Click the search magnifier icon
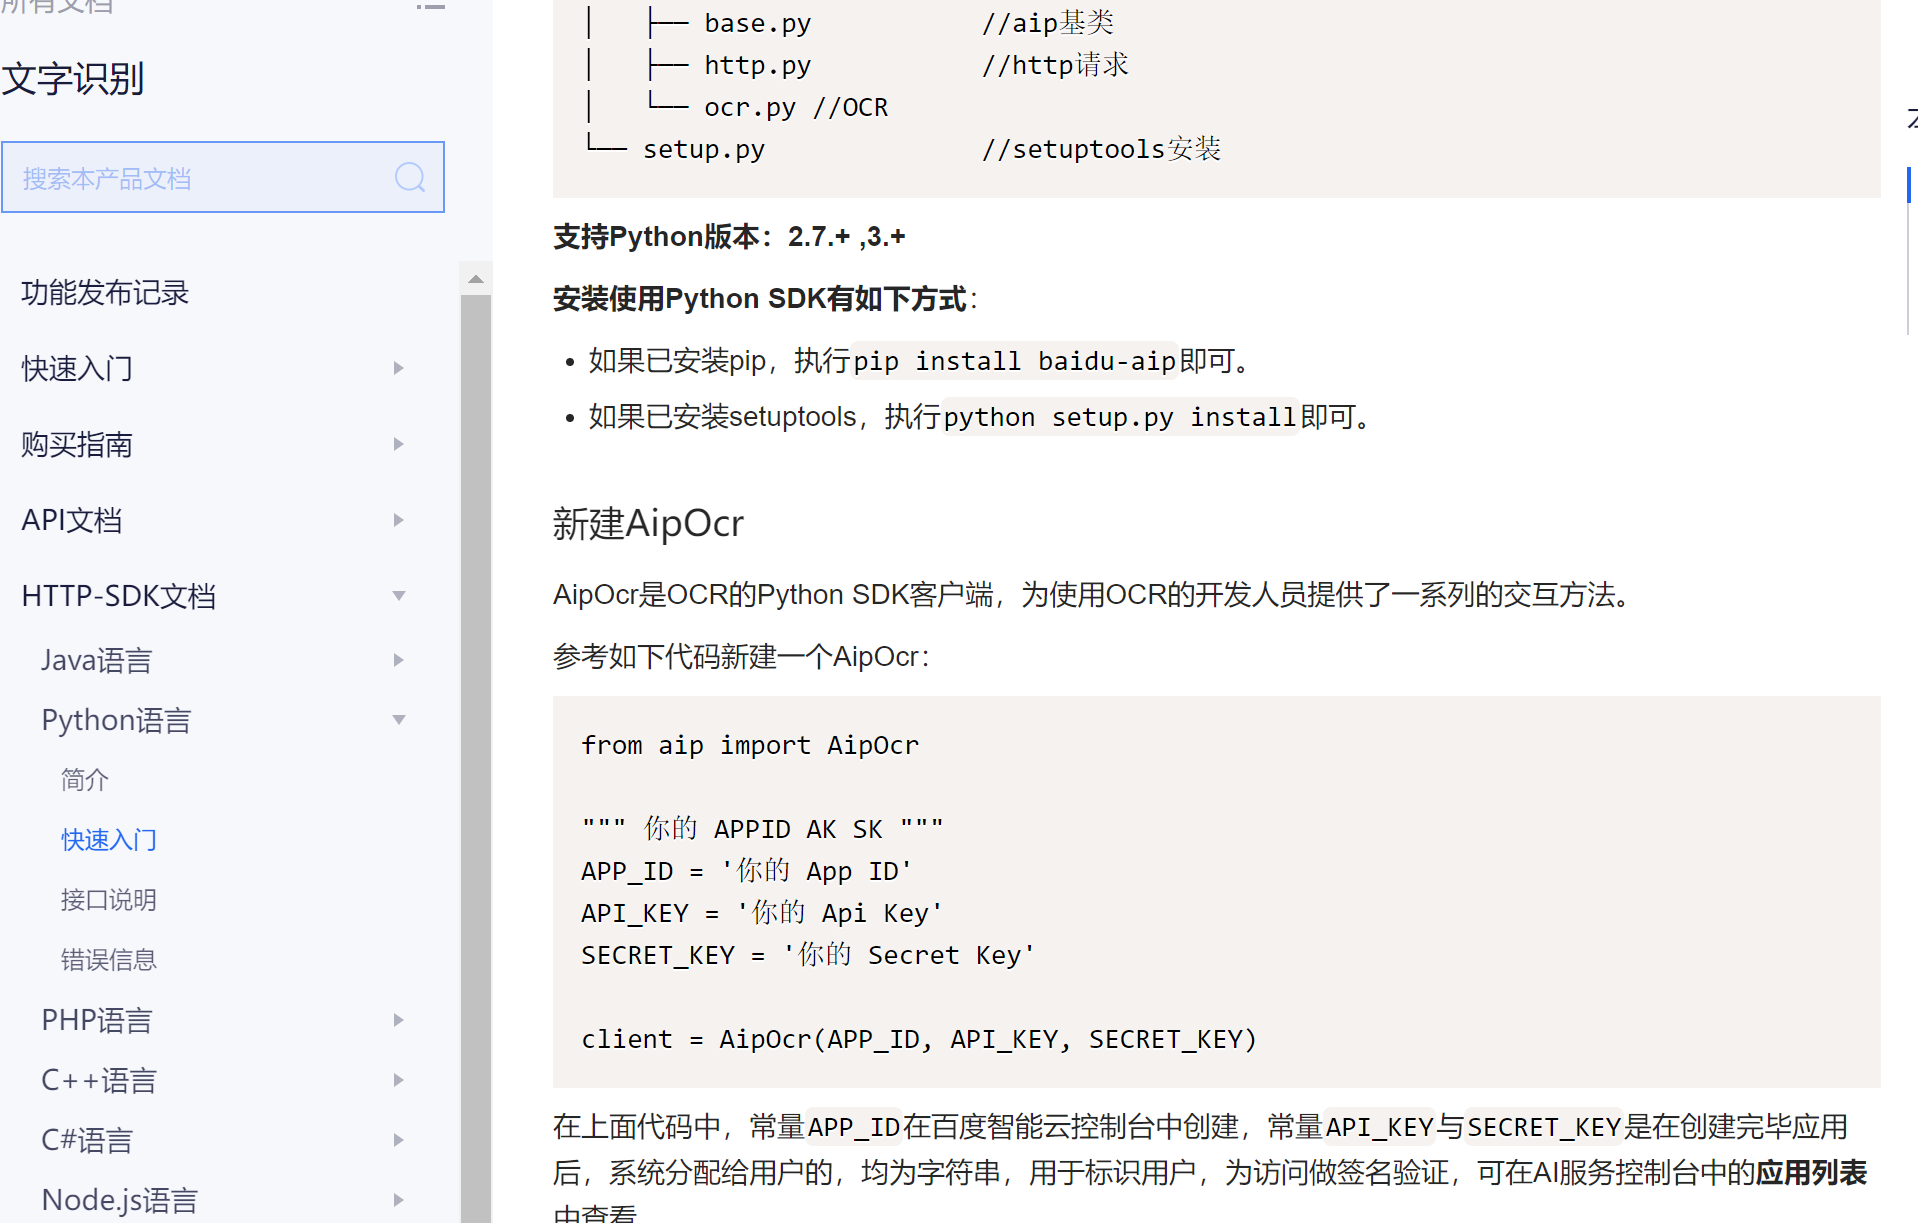Screen dimensions: 1918x1223 pos(410,177)
